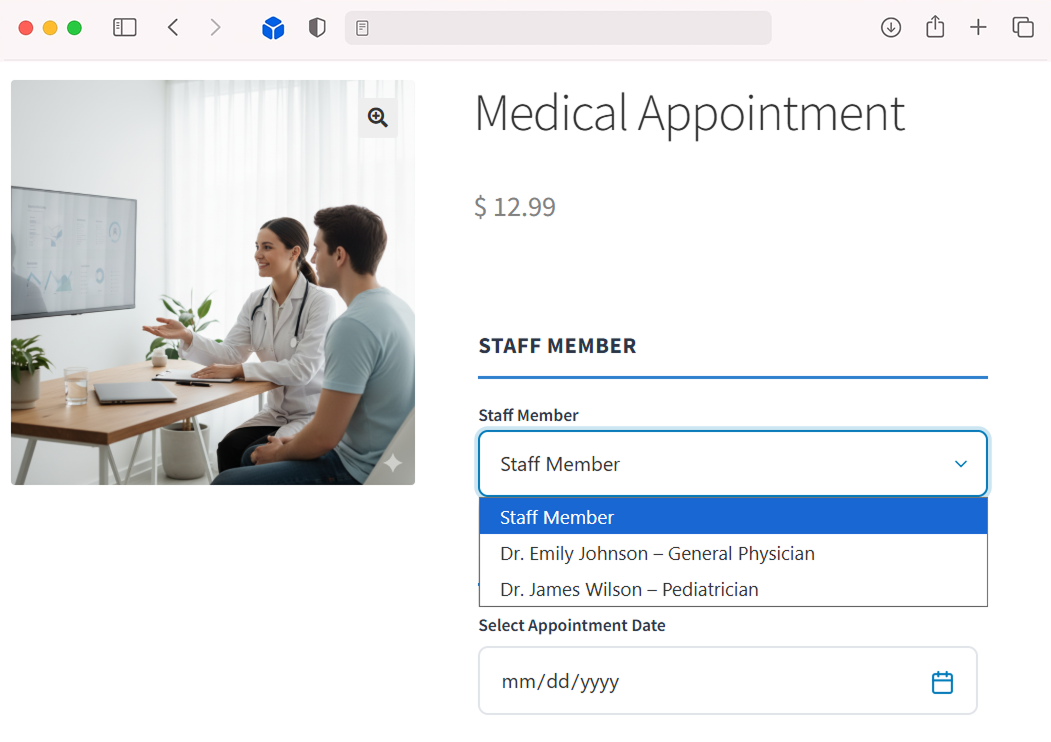
Task: Click the sparkle icon on the product image
Action: [393, 463]
